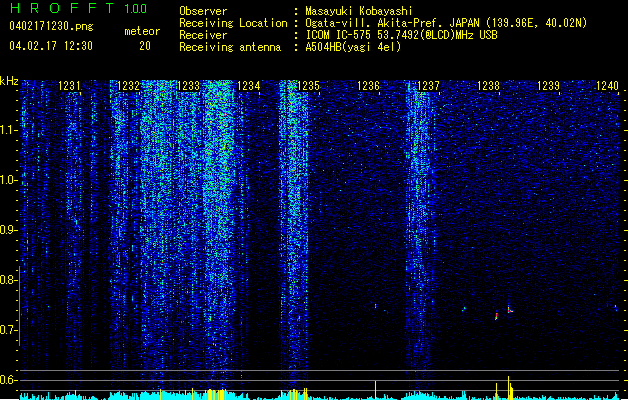Click the 1236 time marker

[x=368, y=86]
